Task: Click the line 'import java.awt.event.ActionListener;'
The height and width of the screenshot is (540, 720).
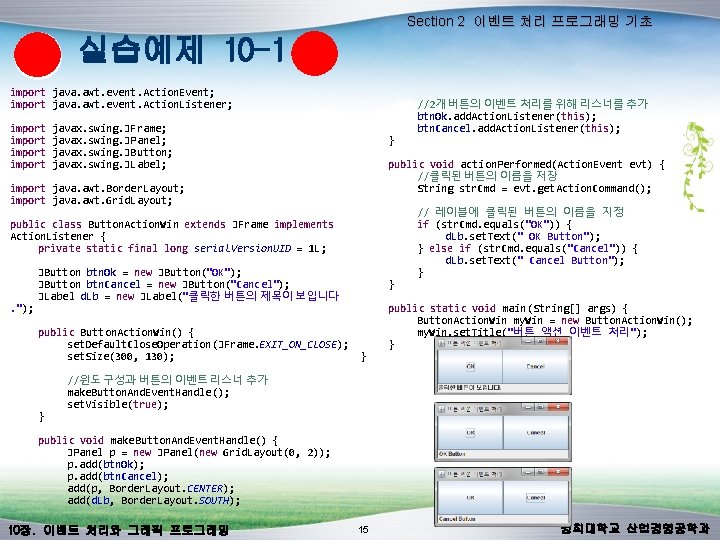Action: [x=121, y=105]
